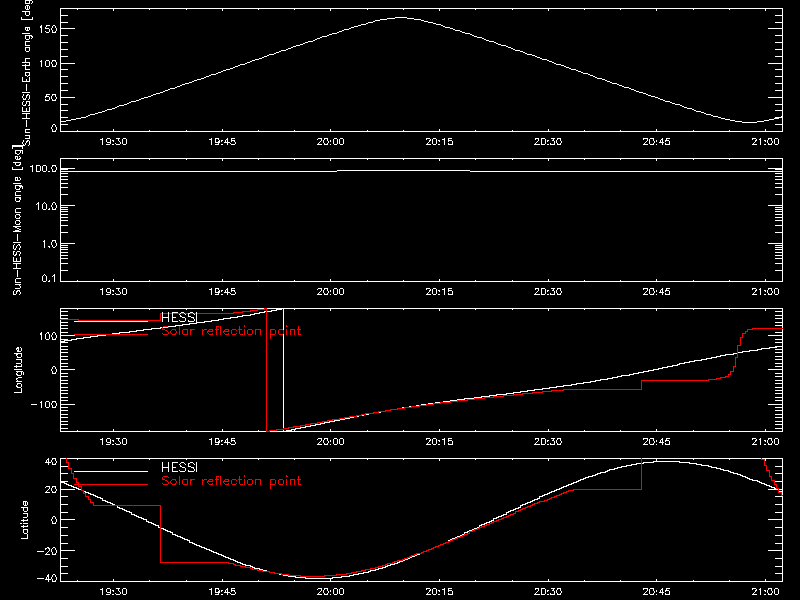Select HESSI legend label in Longitude plot
The image size is (800, 600).
[x=179, y=318]
